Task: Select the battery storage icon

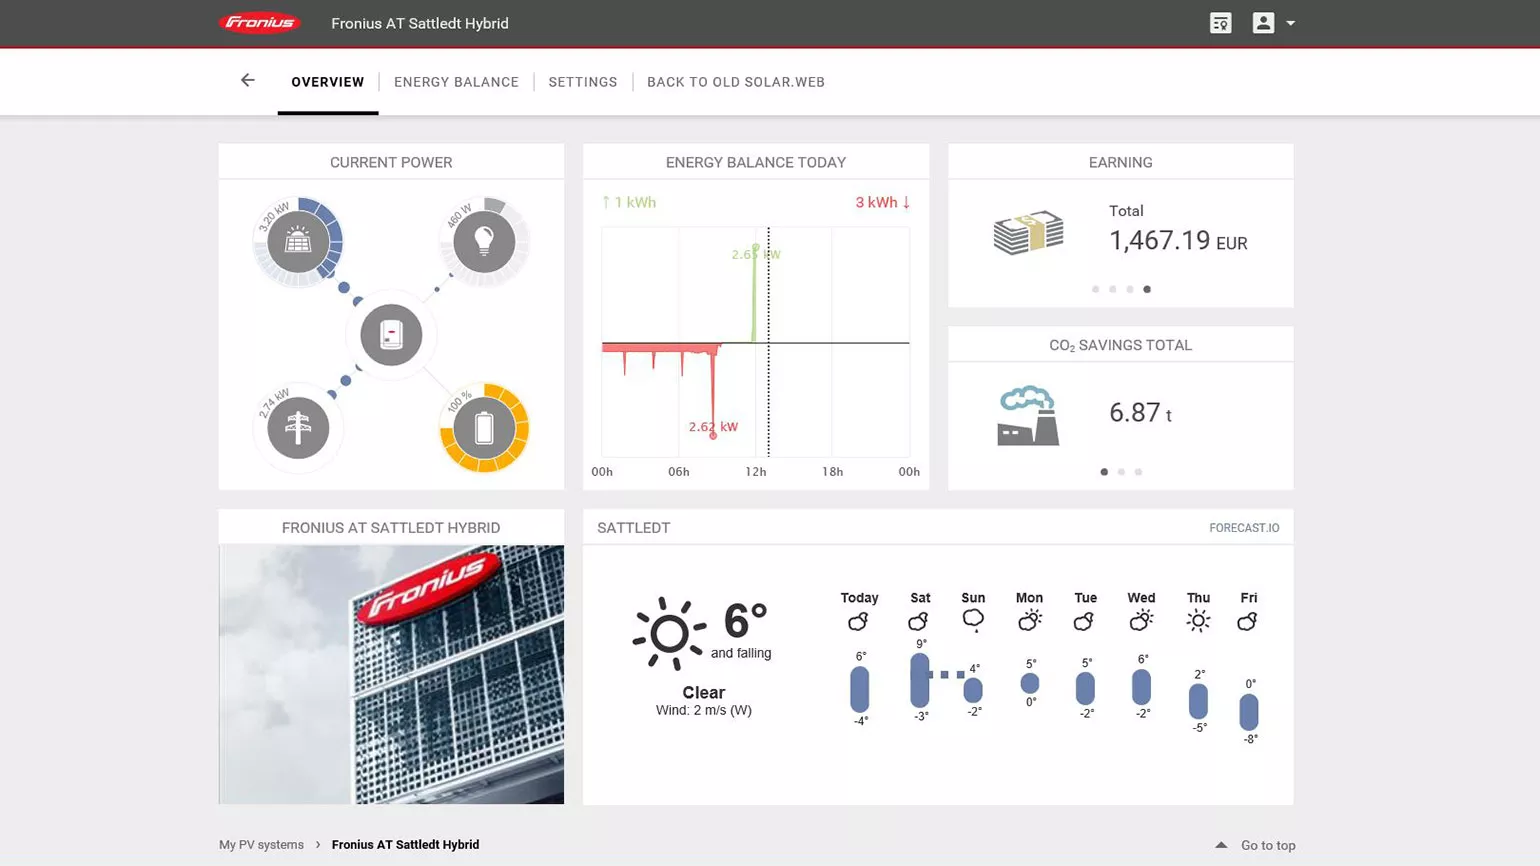Action: pos(484,428)
